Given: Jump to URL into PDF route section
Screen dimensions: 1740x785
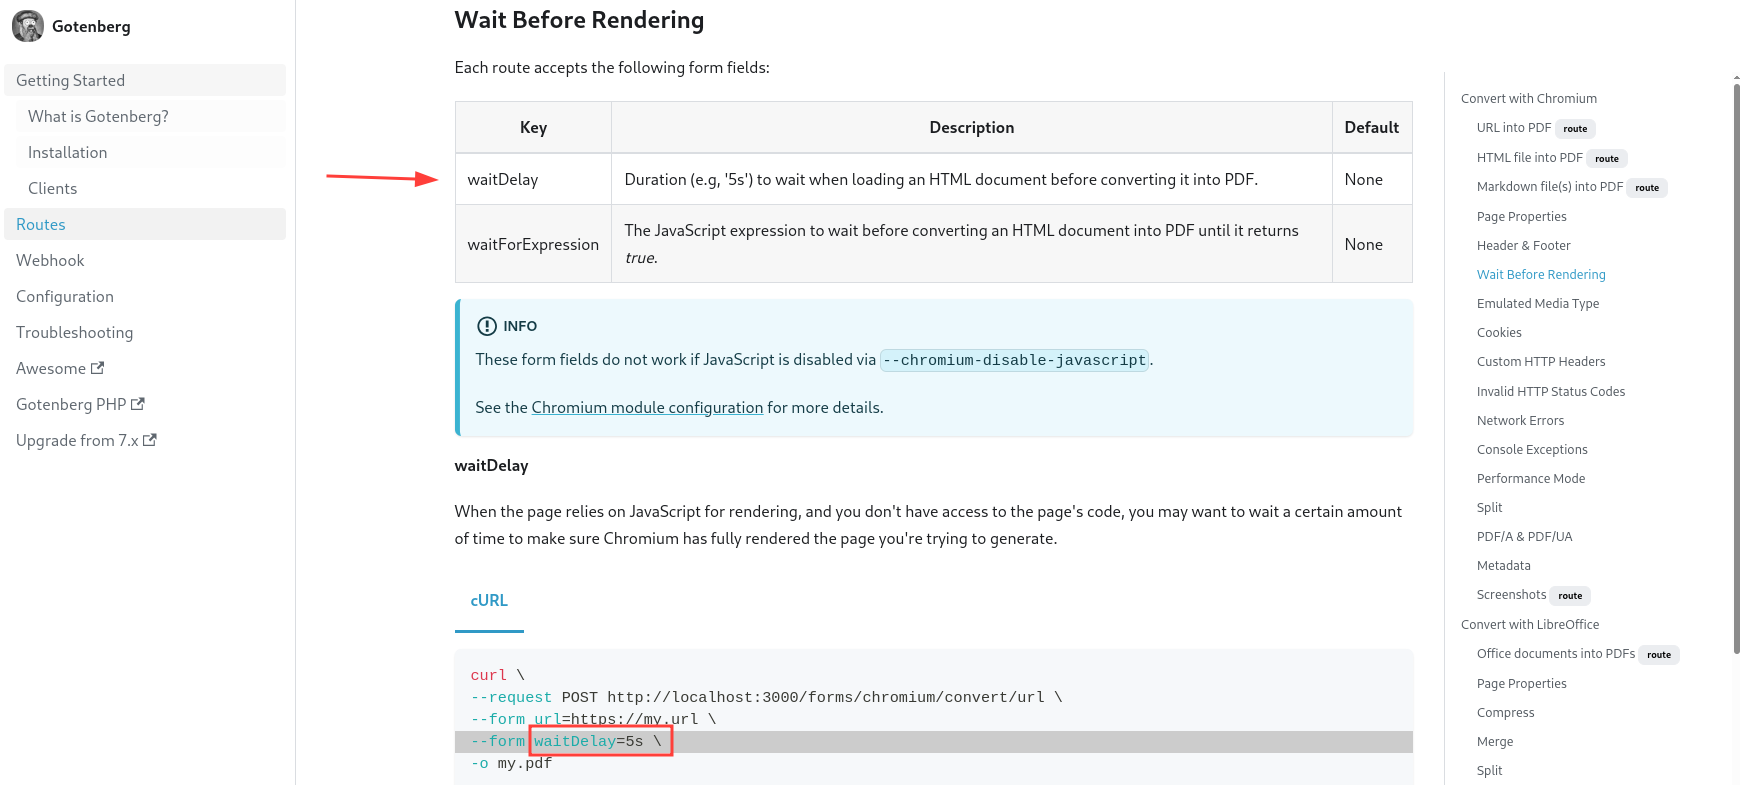Looking at the screenshot, I should [1513, 128].
